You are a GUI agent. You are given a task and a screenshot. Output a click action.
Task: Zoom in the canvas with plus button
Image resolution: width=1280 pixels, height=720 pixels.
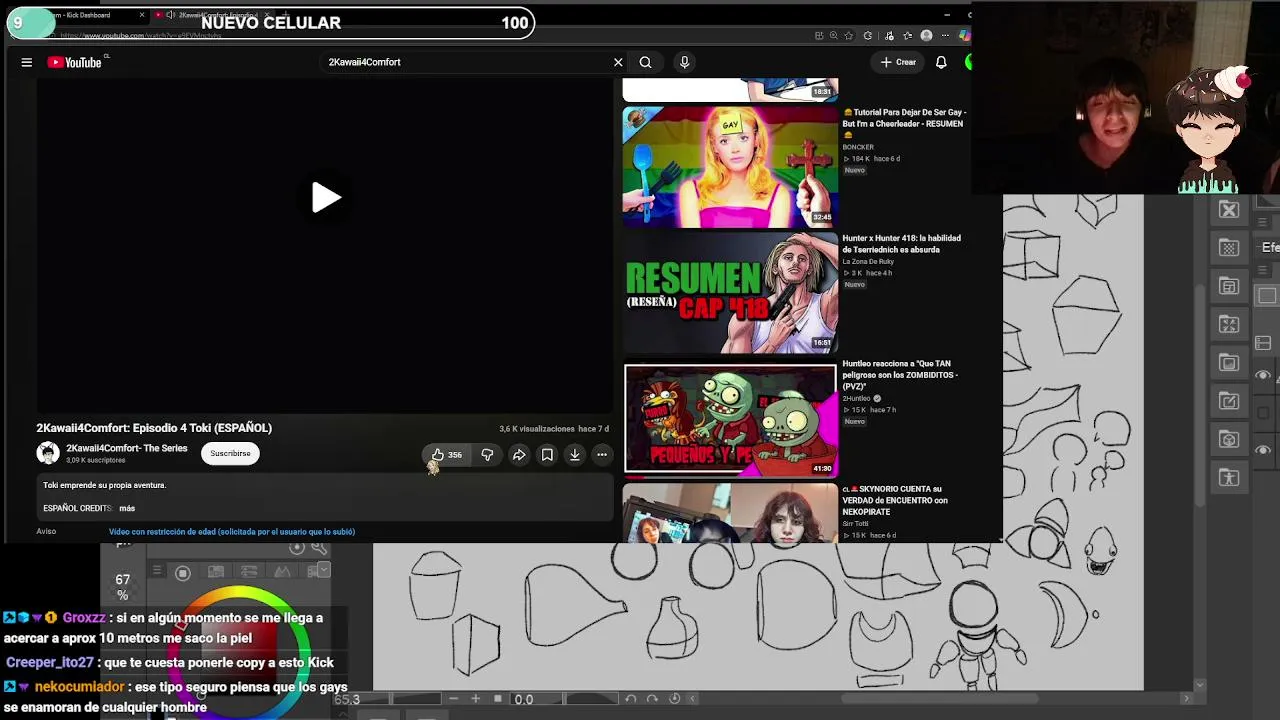[475, 699]
